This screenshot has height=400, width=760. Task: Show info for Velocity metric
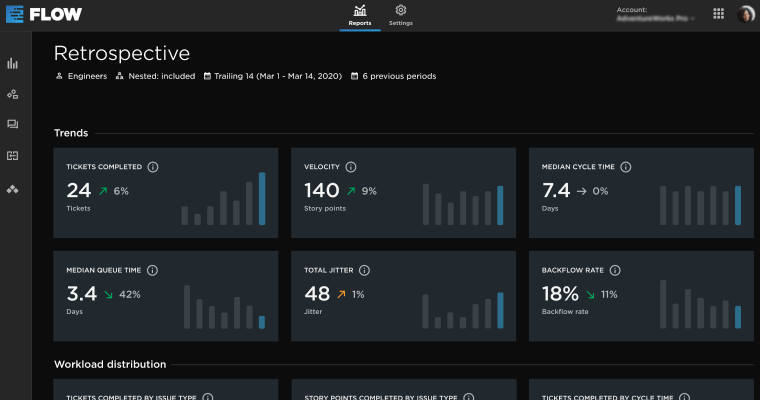[351, 167]
